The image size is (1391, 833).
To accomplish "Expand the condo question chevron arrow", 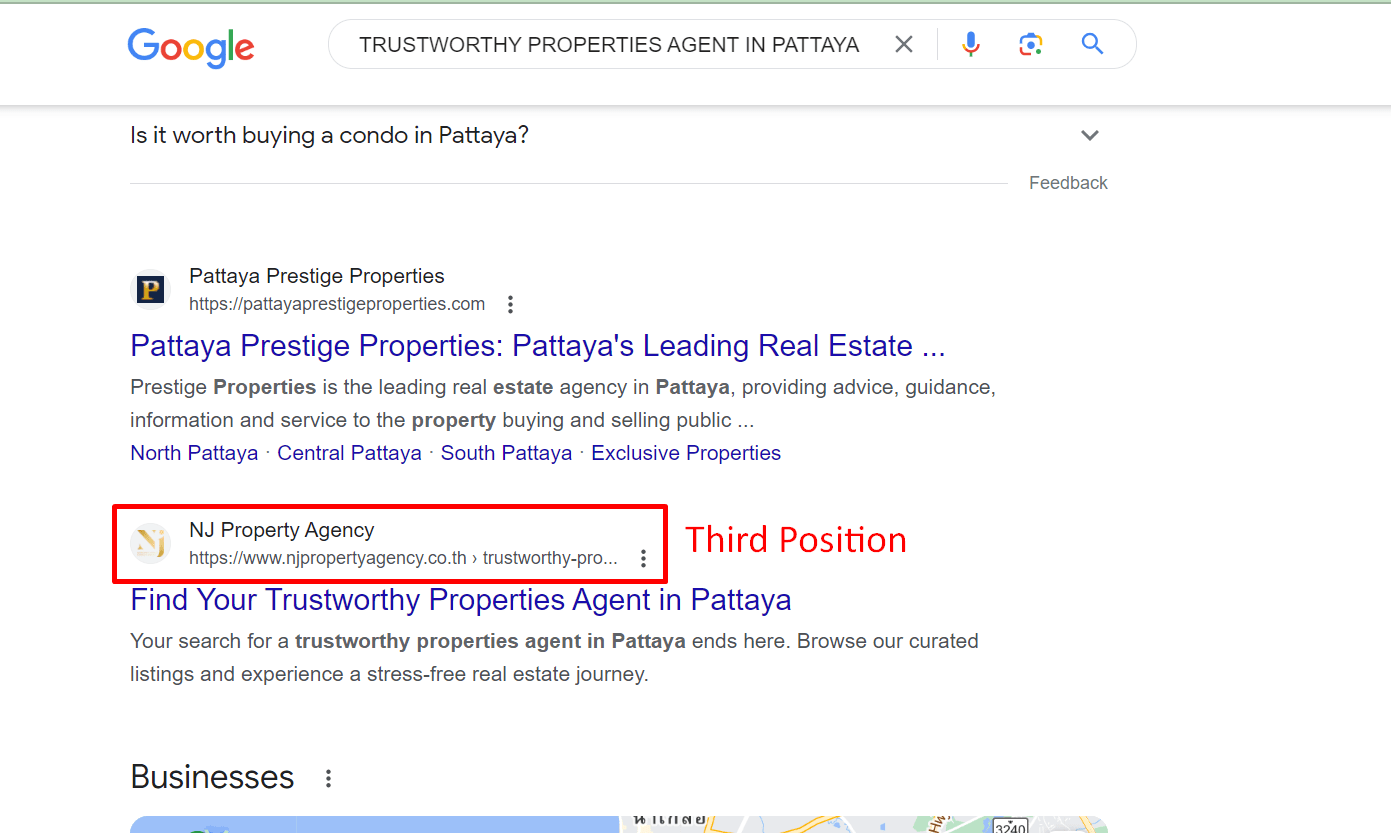I will pos(1090,135).
